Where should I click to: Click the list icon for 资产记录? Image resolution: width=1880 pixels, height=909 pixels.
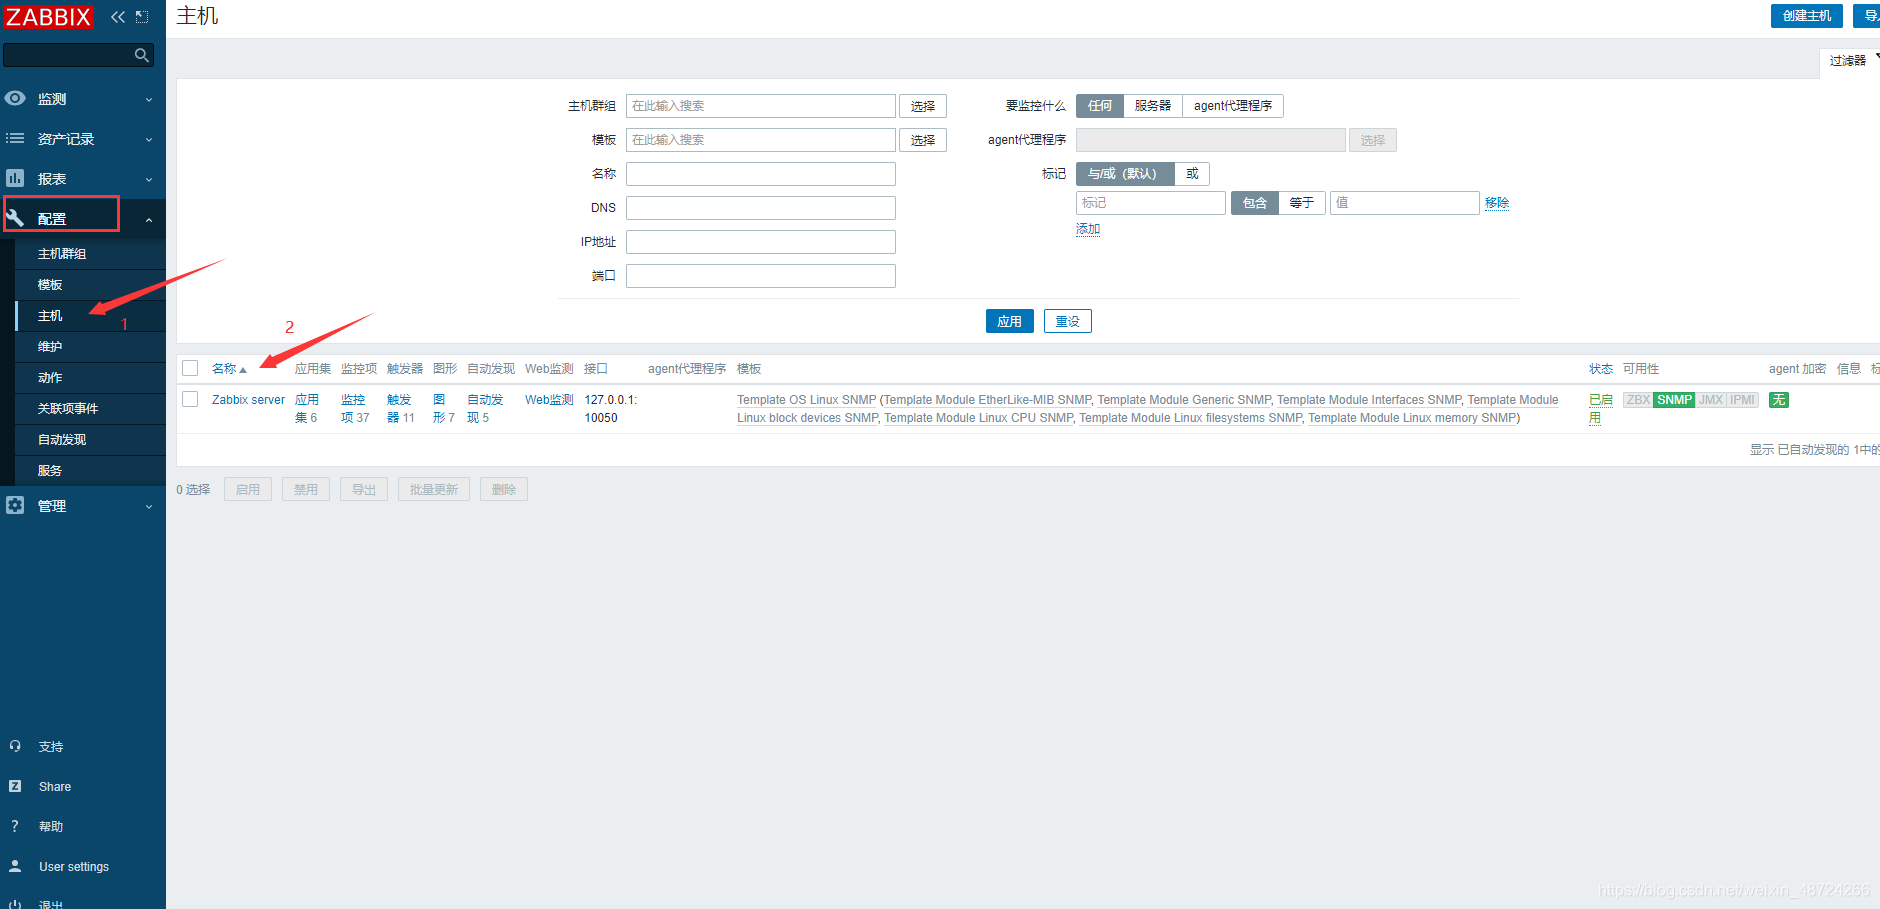coord(15,138)
